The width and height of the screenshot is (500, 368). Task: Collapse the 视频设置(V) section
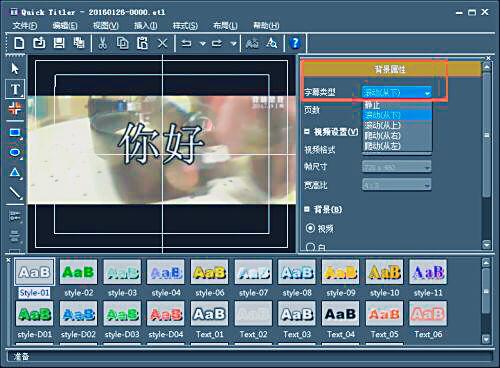coord(307,132)
